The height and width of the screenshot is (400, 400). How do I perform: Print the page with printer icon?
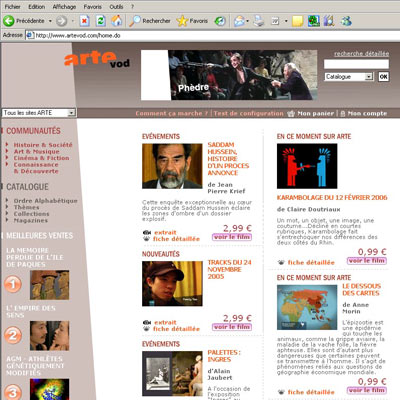pos(259,21)
